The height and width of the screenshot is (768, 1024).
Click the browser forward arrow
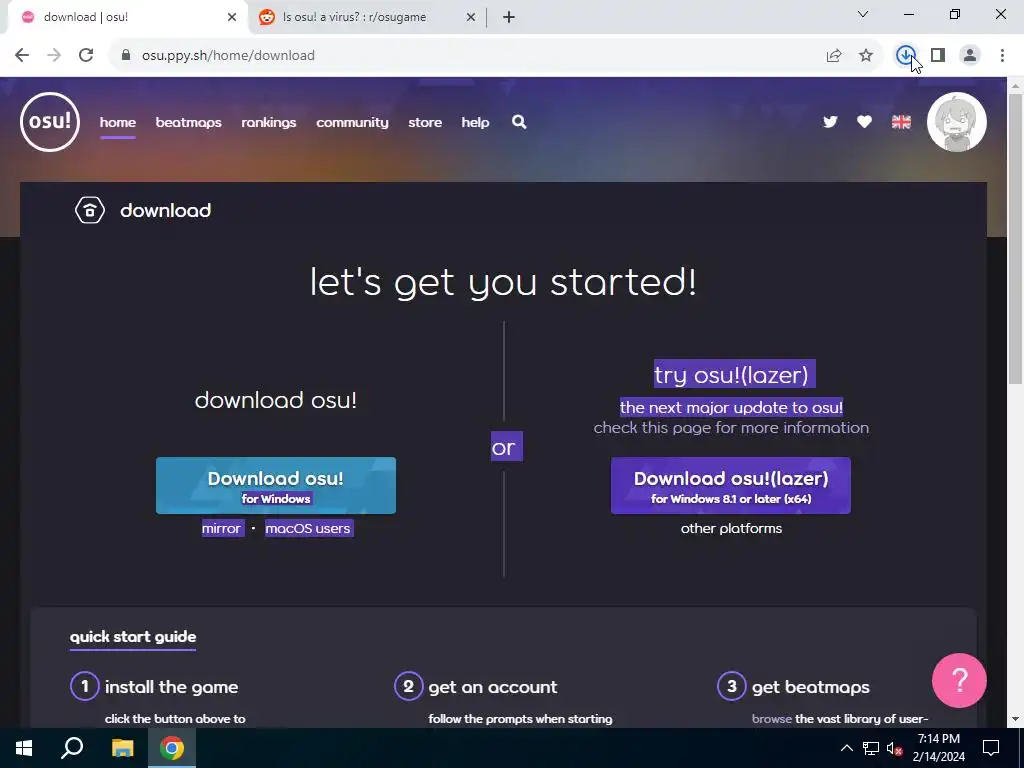point(54,56)
